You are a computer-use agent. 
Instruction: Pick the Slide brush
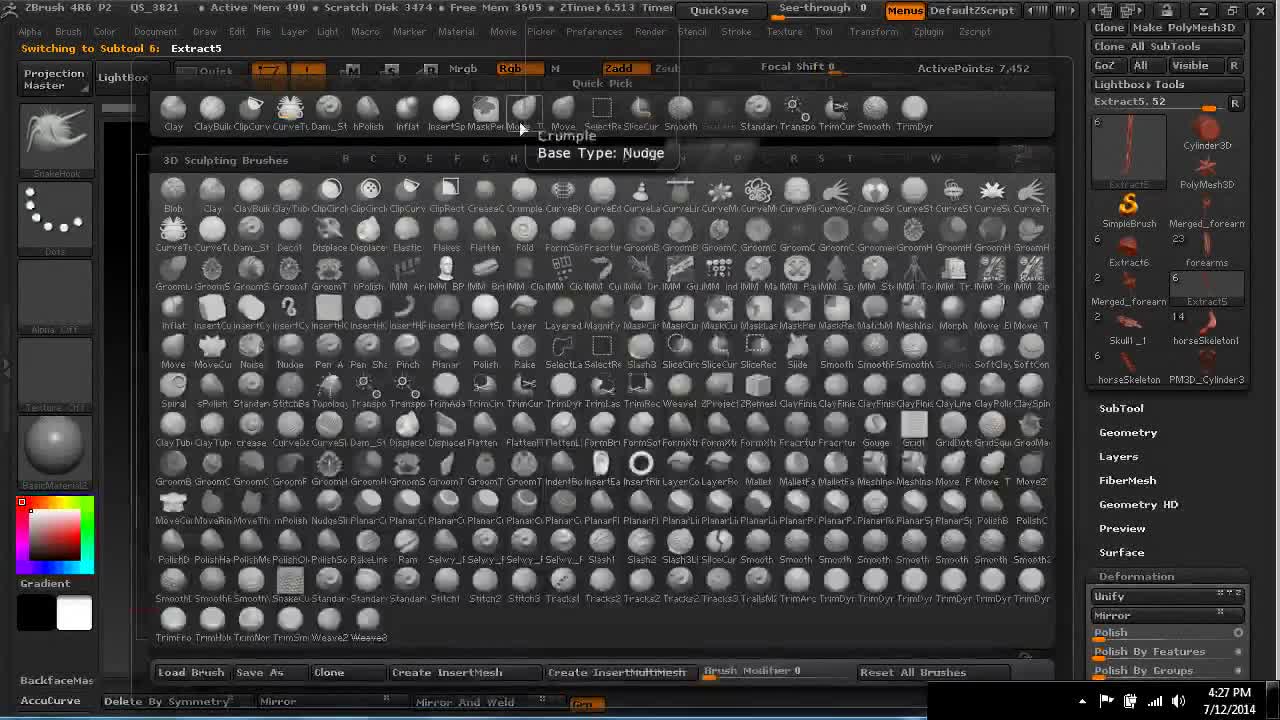pos(797,350)
